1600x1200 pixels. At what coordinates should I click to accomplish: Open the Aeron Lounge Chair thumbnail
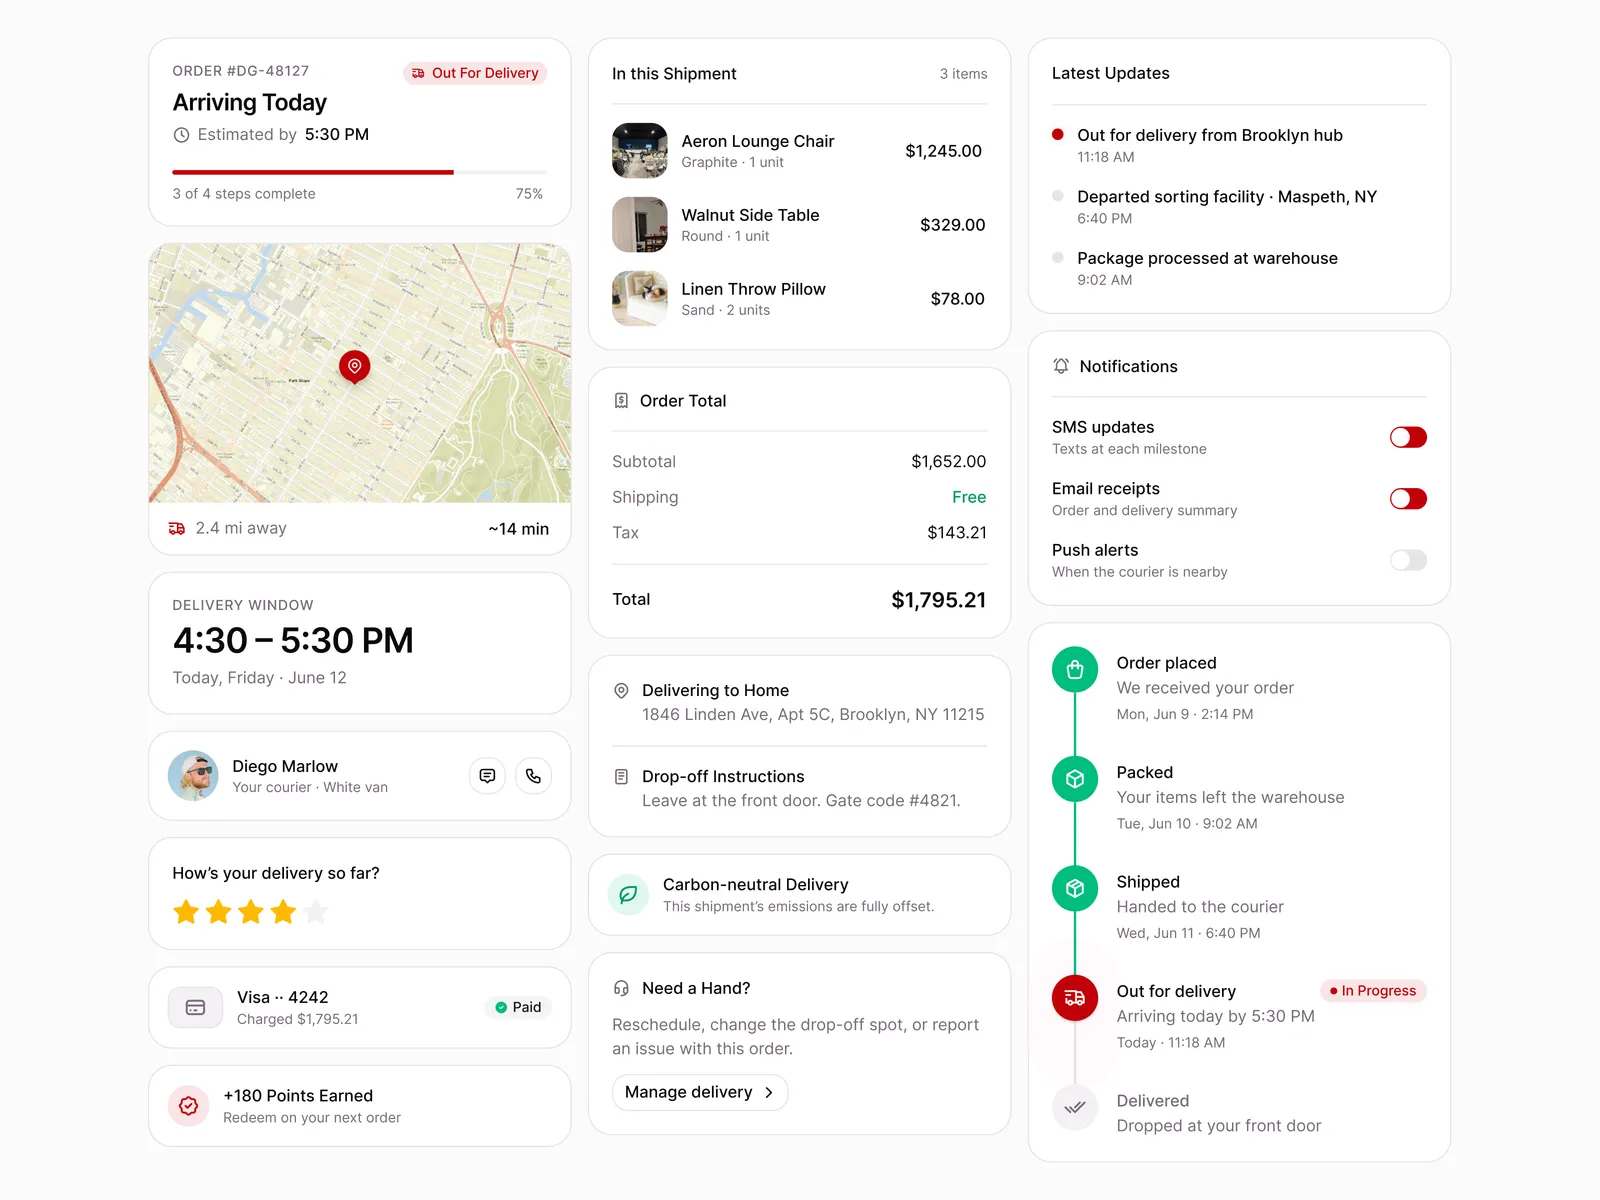click(x=640, y=151)
